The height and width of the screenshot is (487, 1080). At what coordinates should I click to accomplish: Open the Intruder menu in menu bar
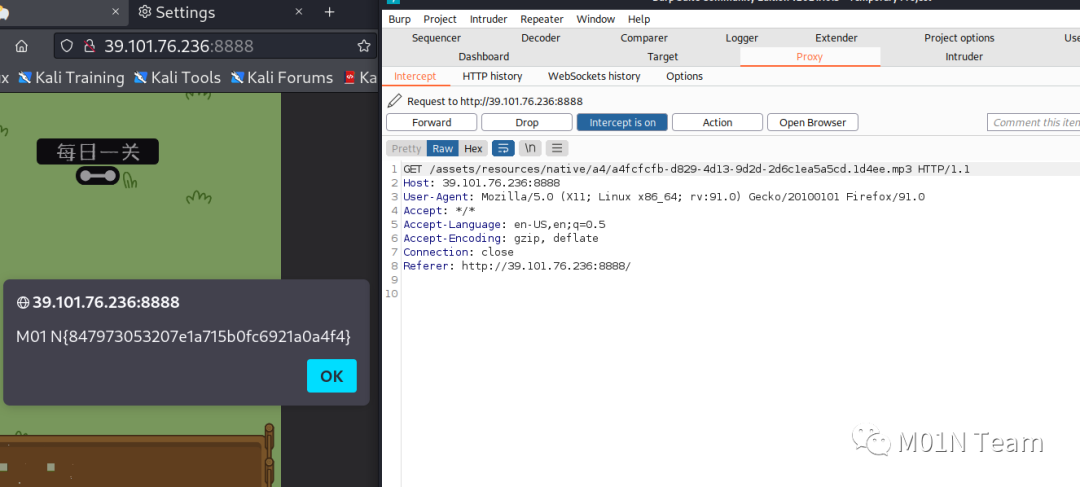click(x=488, y=19)
